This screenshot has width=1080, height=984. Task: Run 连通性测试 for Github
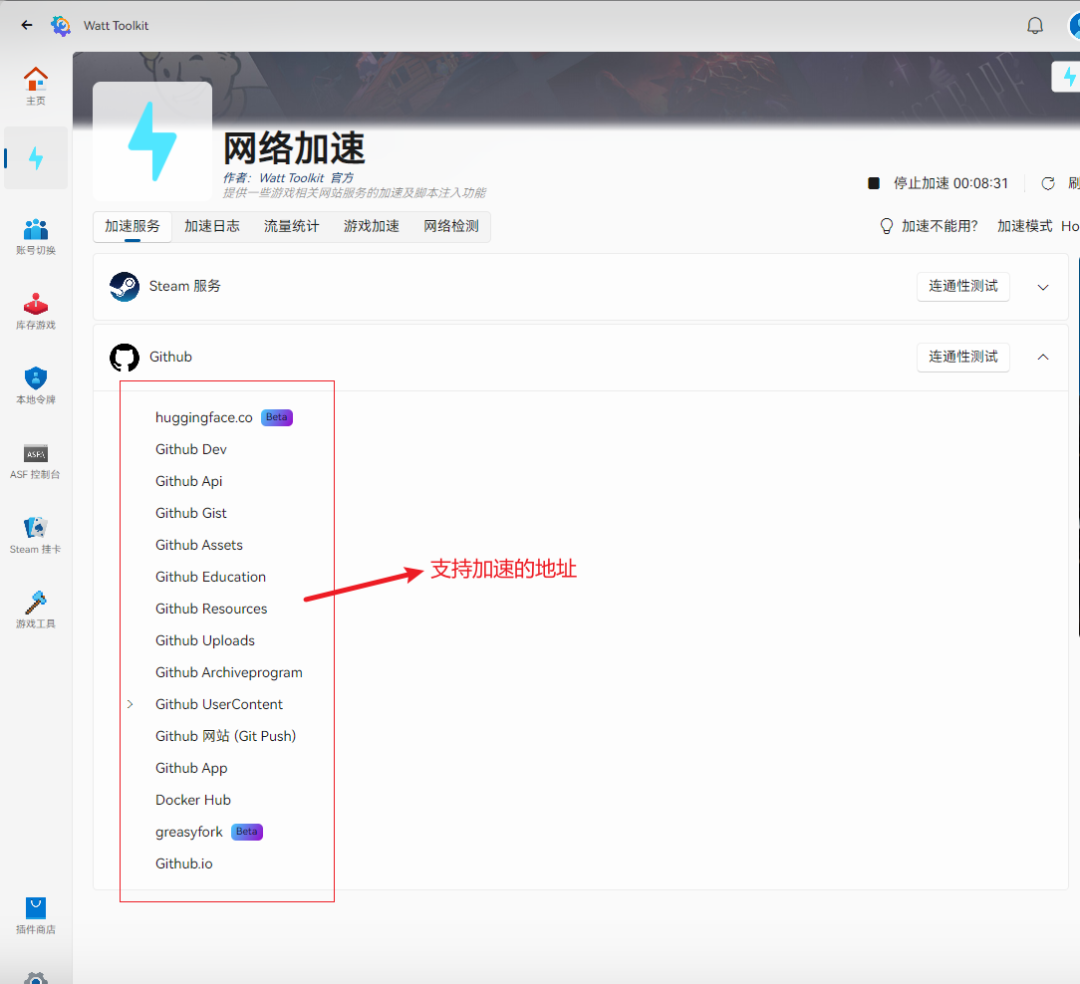tap(963, 357)
